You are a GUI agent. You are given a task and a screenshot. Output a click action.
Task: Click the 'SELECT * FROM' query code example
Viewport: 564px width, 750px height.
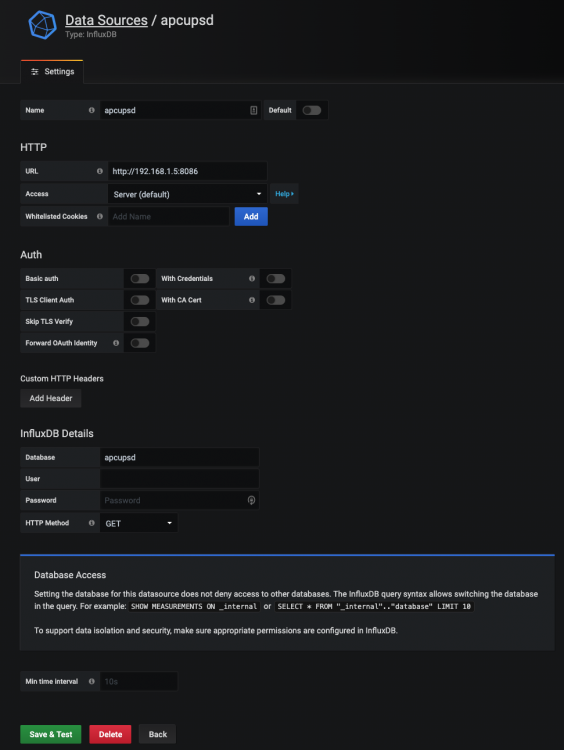374,607
